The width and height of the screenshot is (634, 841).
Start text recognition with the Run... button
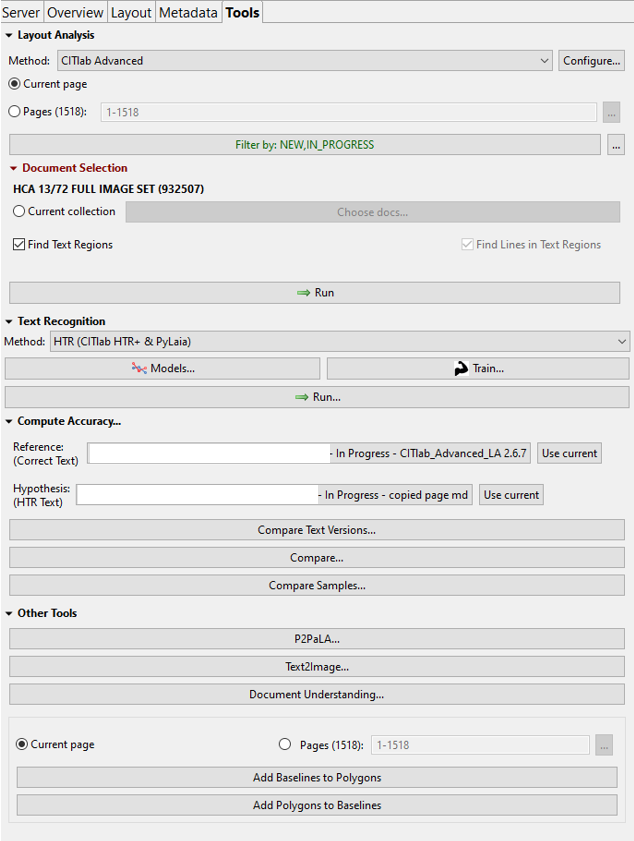point(317,396)
